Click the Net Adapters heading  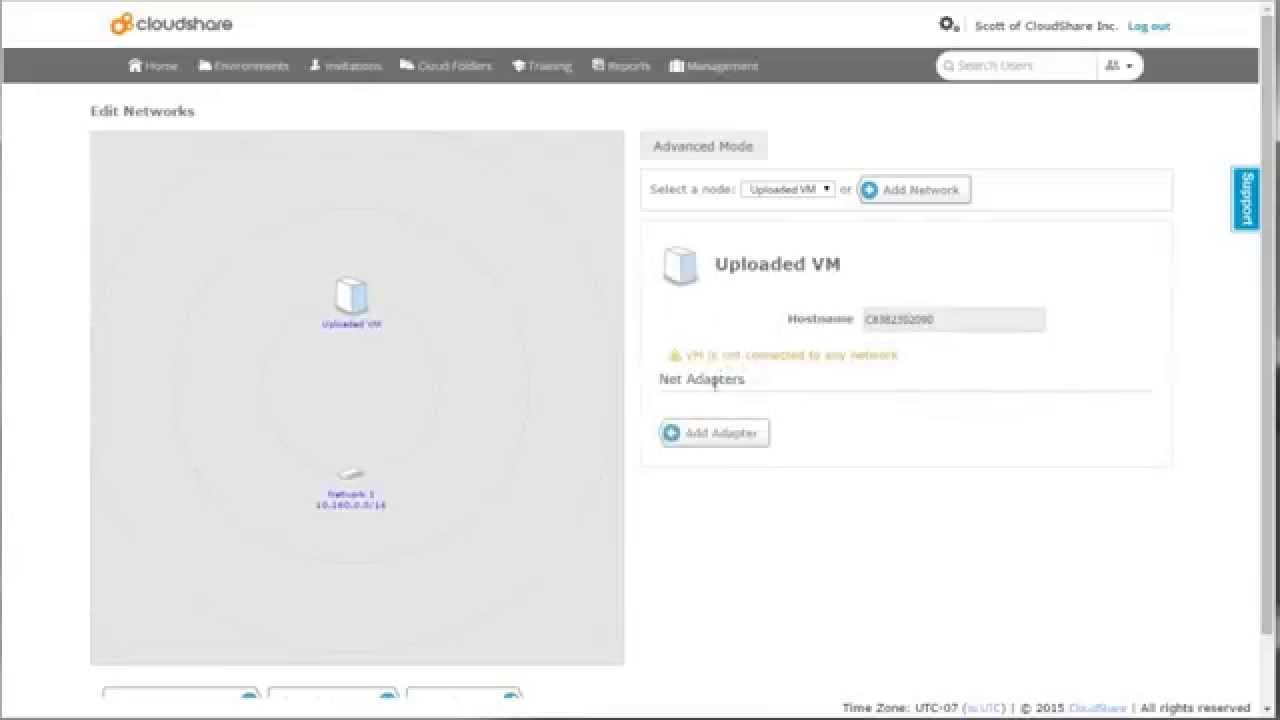(x=701, y=379)
